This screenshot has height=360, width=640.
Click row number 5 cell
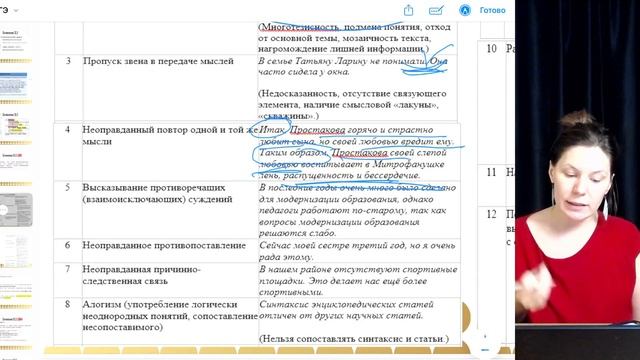[67, 187]
